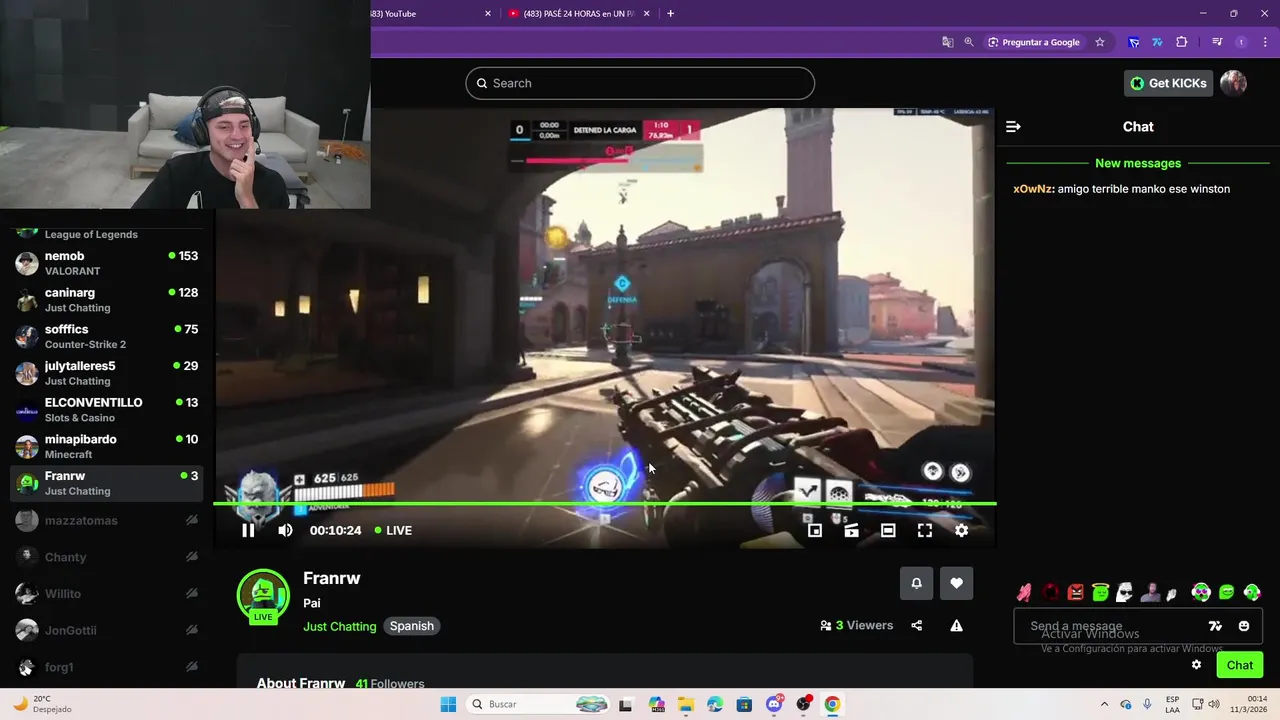Open the Windows Start menu
This screenshot has height=720, width=1280.
click(x=448, y=704)
